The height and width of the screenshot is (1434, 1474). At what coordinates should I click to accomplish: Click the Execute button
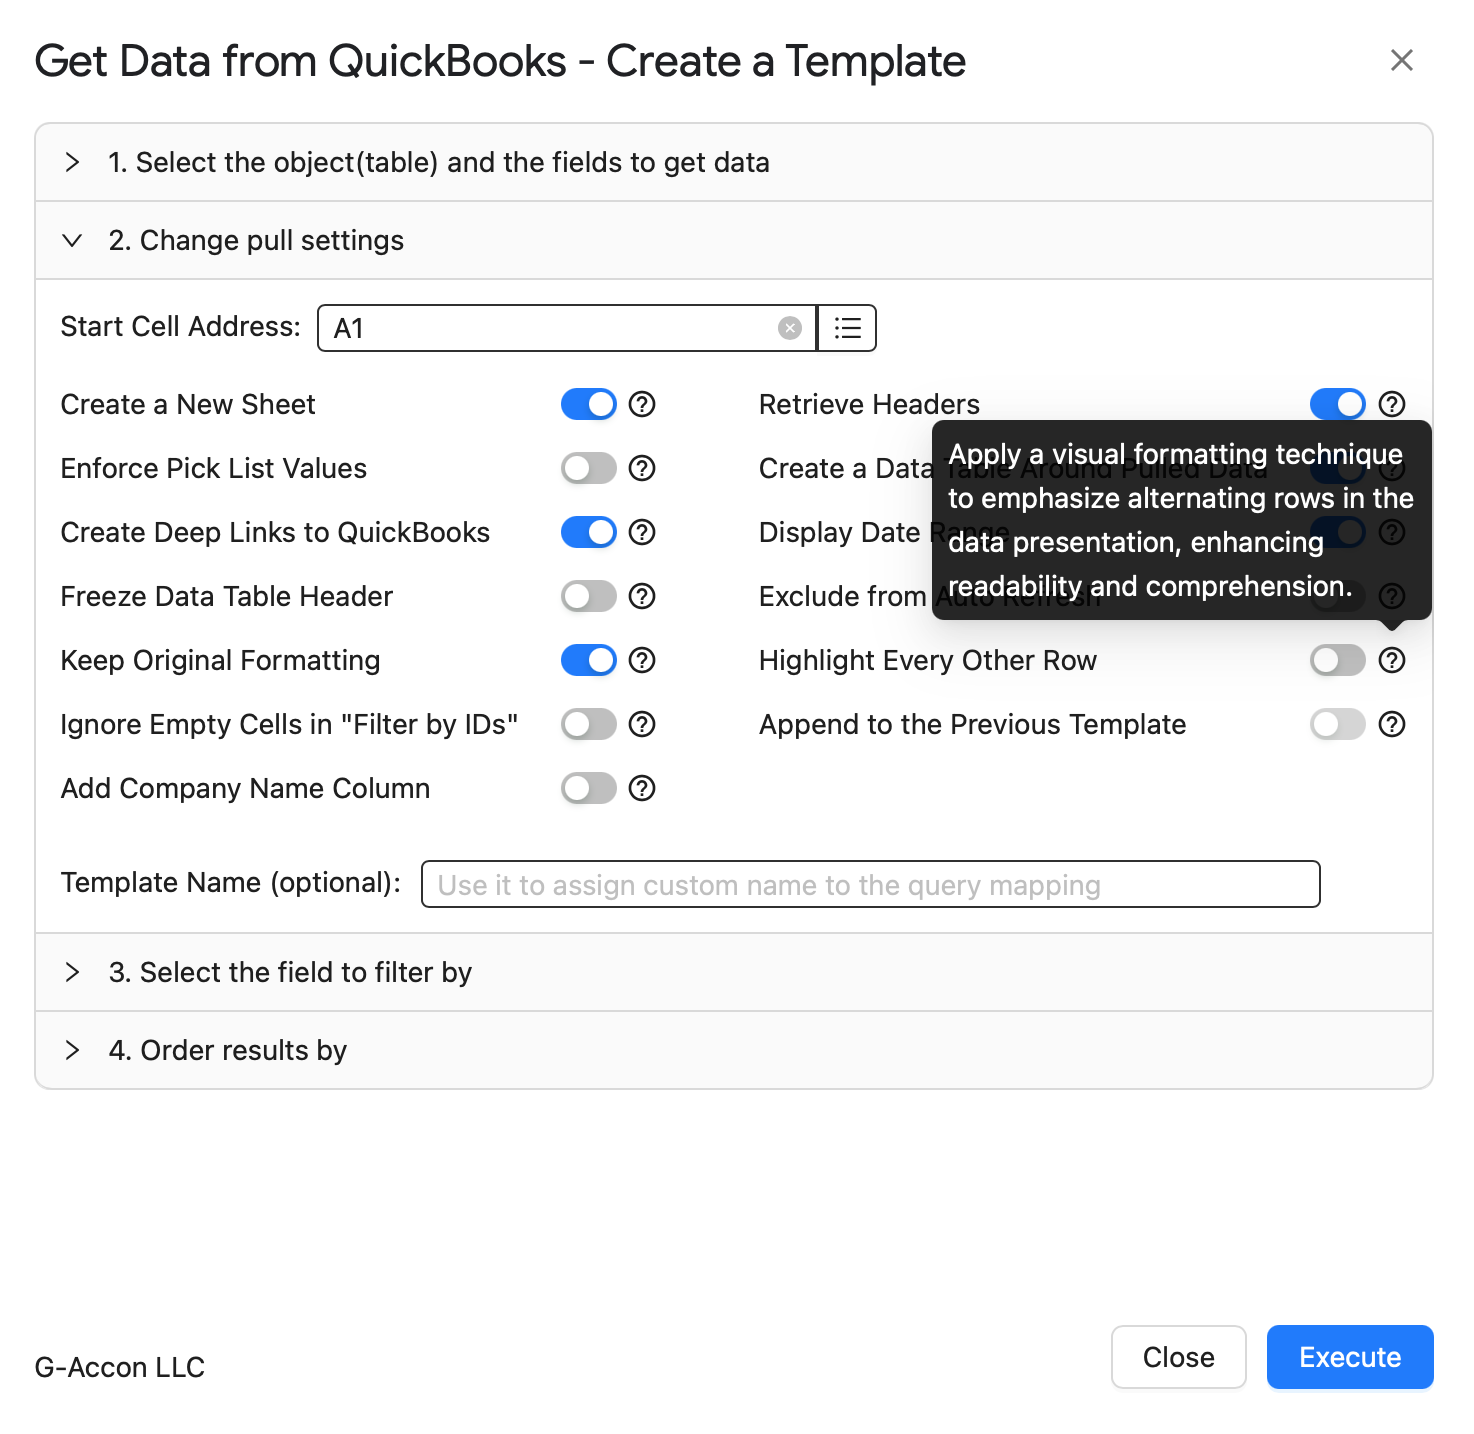1350,1357
